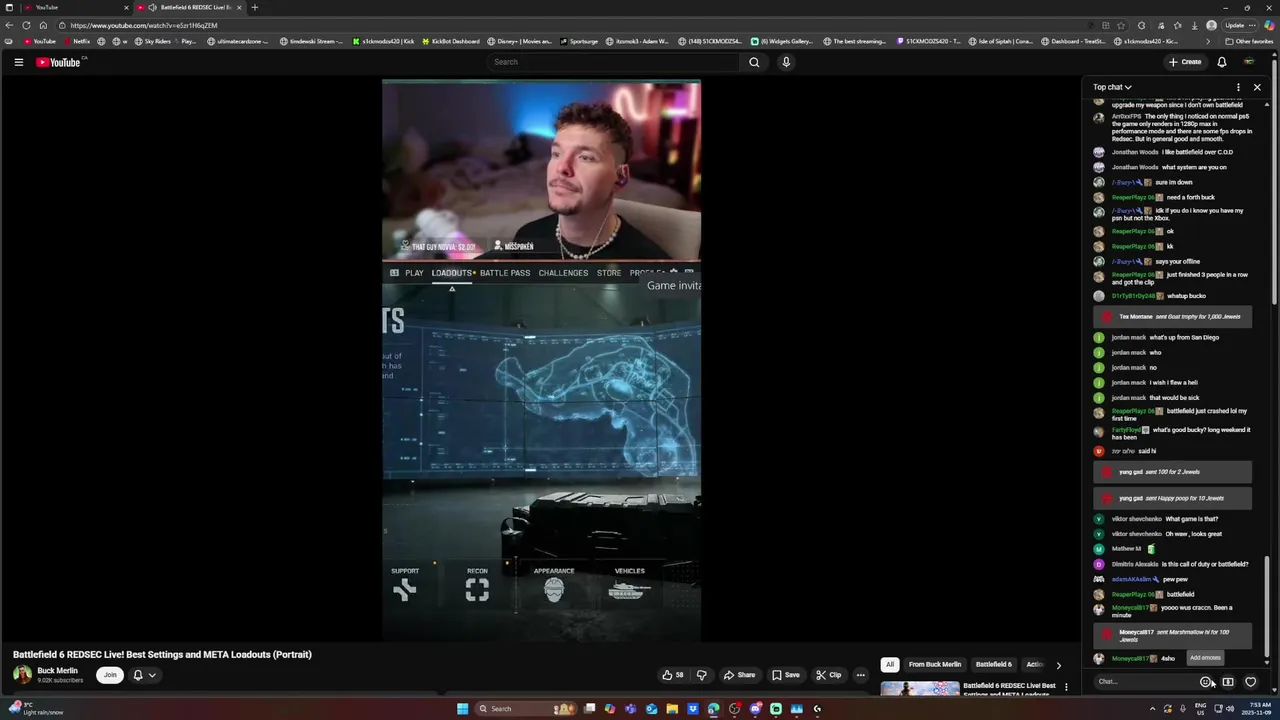The width and height of the screenshot is (1280, 720).
Task: Open live chat more options menu
Action: tap(1238, 87)
